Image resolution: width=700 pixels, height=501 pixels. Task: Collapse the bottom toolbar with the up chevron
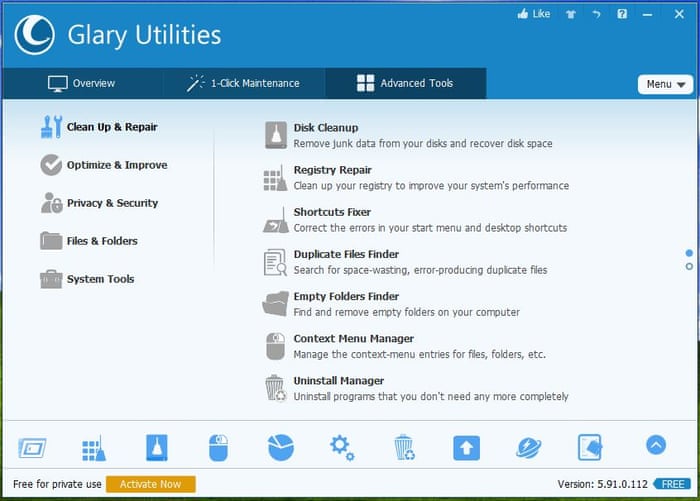[x=656, y=445]
